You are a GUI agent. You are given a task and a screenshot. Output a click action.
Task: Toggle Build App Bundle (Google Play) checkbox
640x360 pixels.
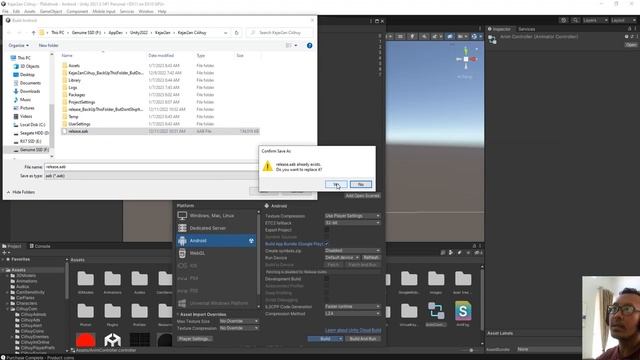(327, 244)
